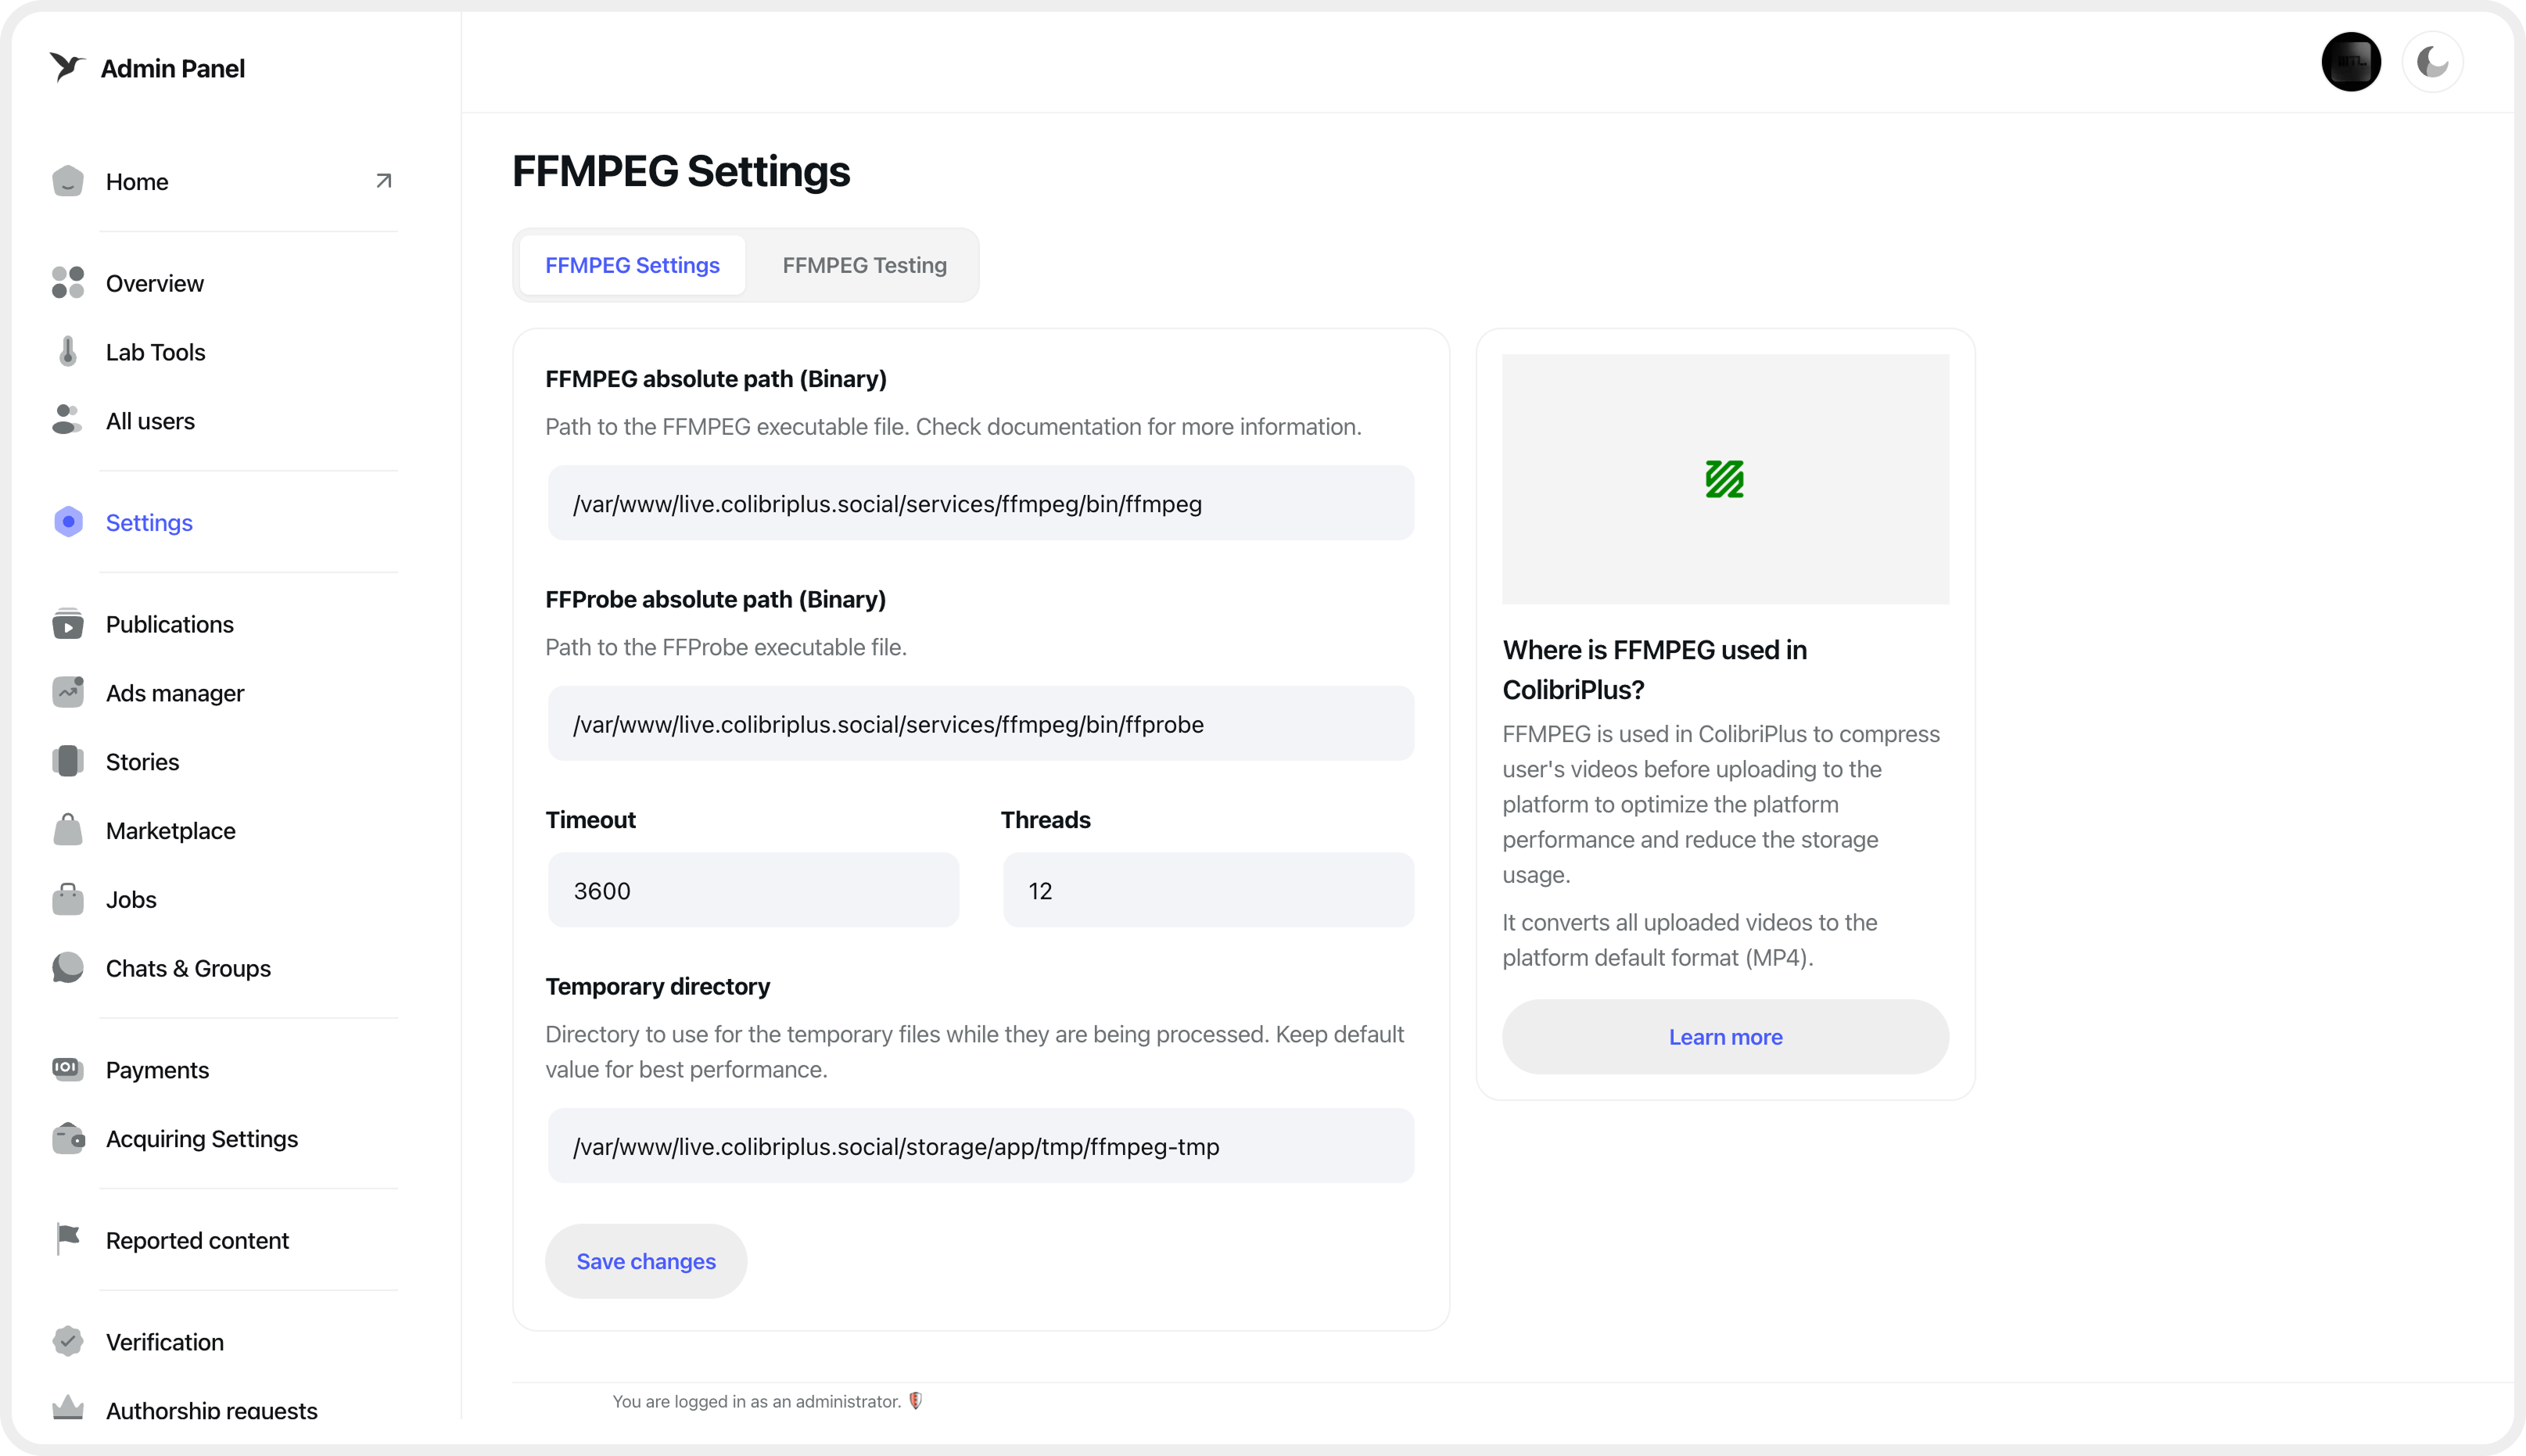Open Home via external arrow icon
2526x1456 pixels.
pyautogui.click(x=383, y=181)
